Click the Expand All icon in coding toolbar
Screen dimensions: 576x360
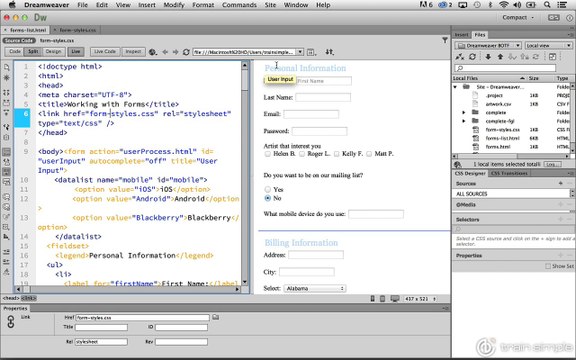tap(7, 113)
